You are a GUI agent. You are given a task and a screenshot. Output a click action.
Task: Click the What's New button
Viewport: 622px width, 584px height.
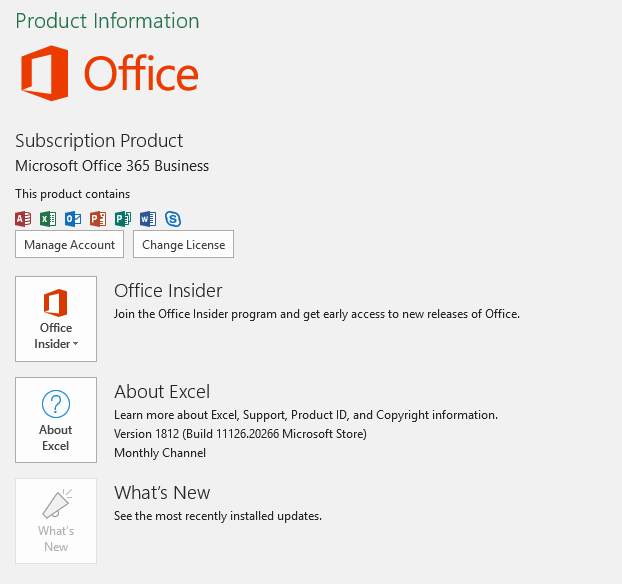point(56,521)
